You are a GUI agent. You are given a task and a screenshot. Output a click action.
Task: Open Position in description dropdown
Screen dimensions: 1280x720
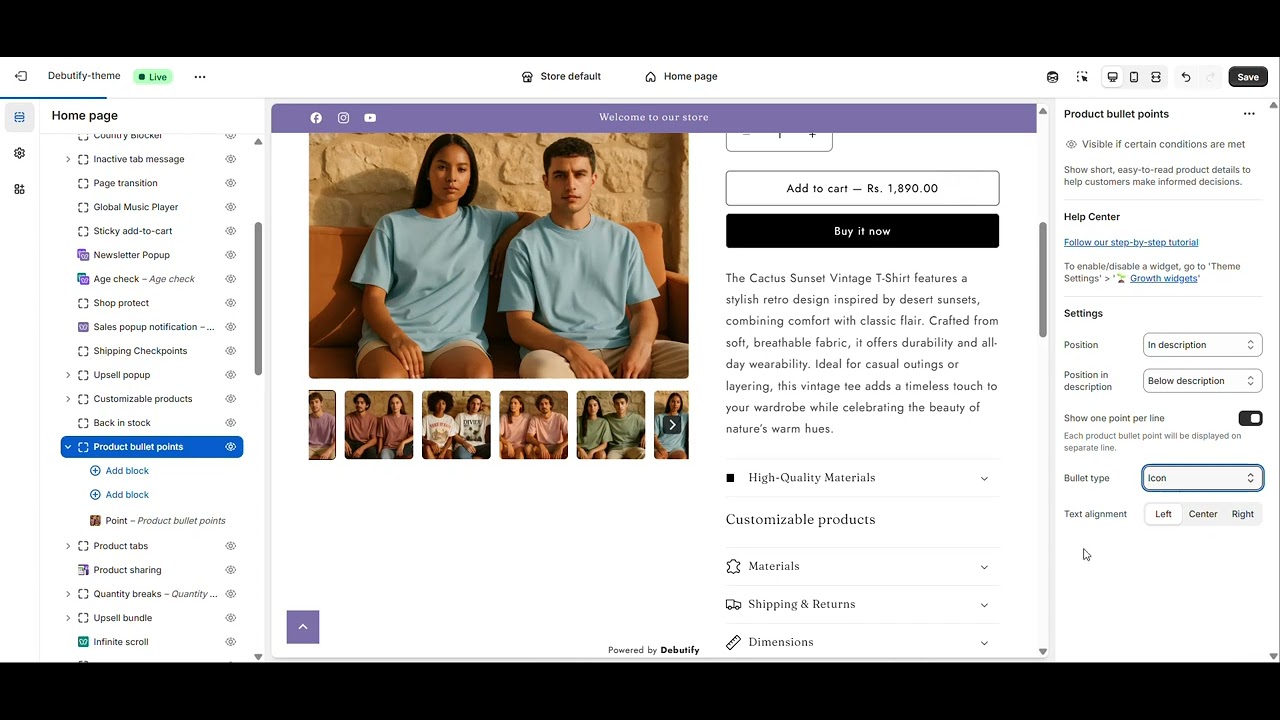pos(1202,381)
